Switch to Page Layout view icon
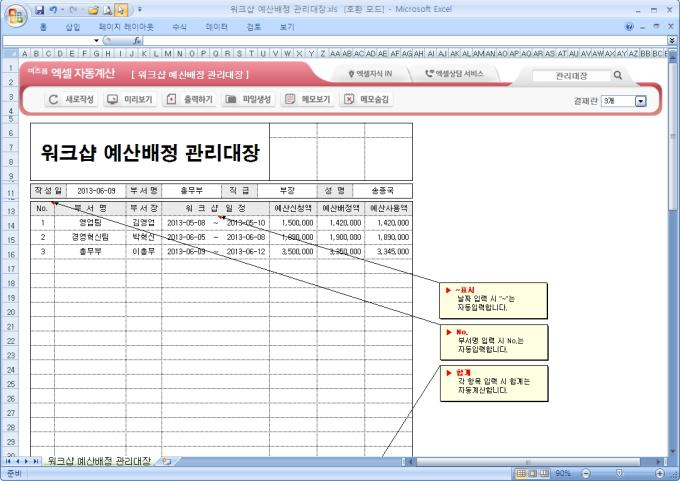The image size is (680, 481). click(x=533, y=473)
